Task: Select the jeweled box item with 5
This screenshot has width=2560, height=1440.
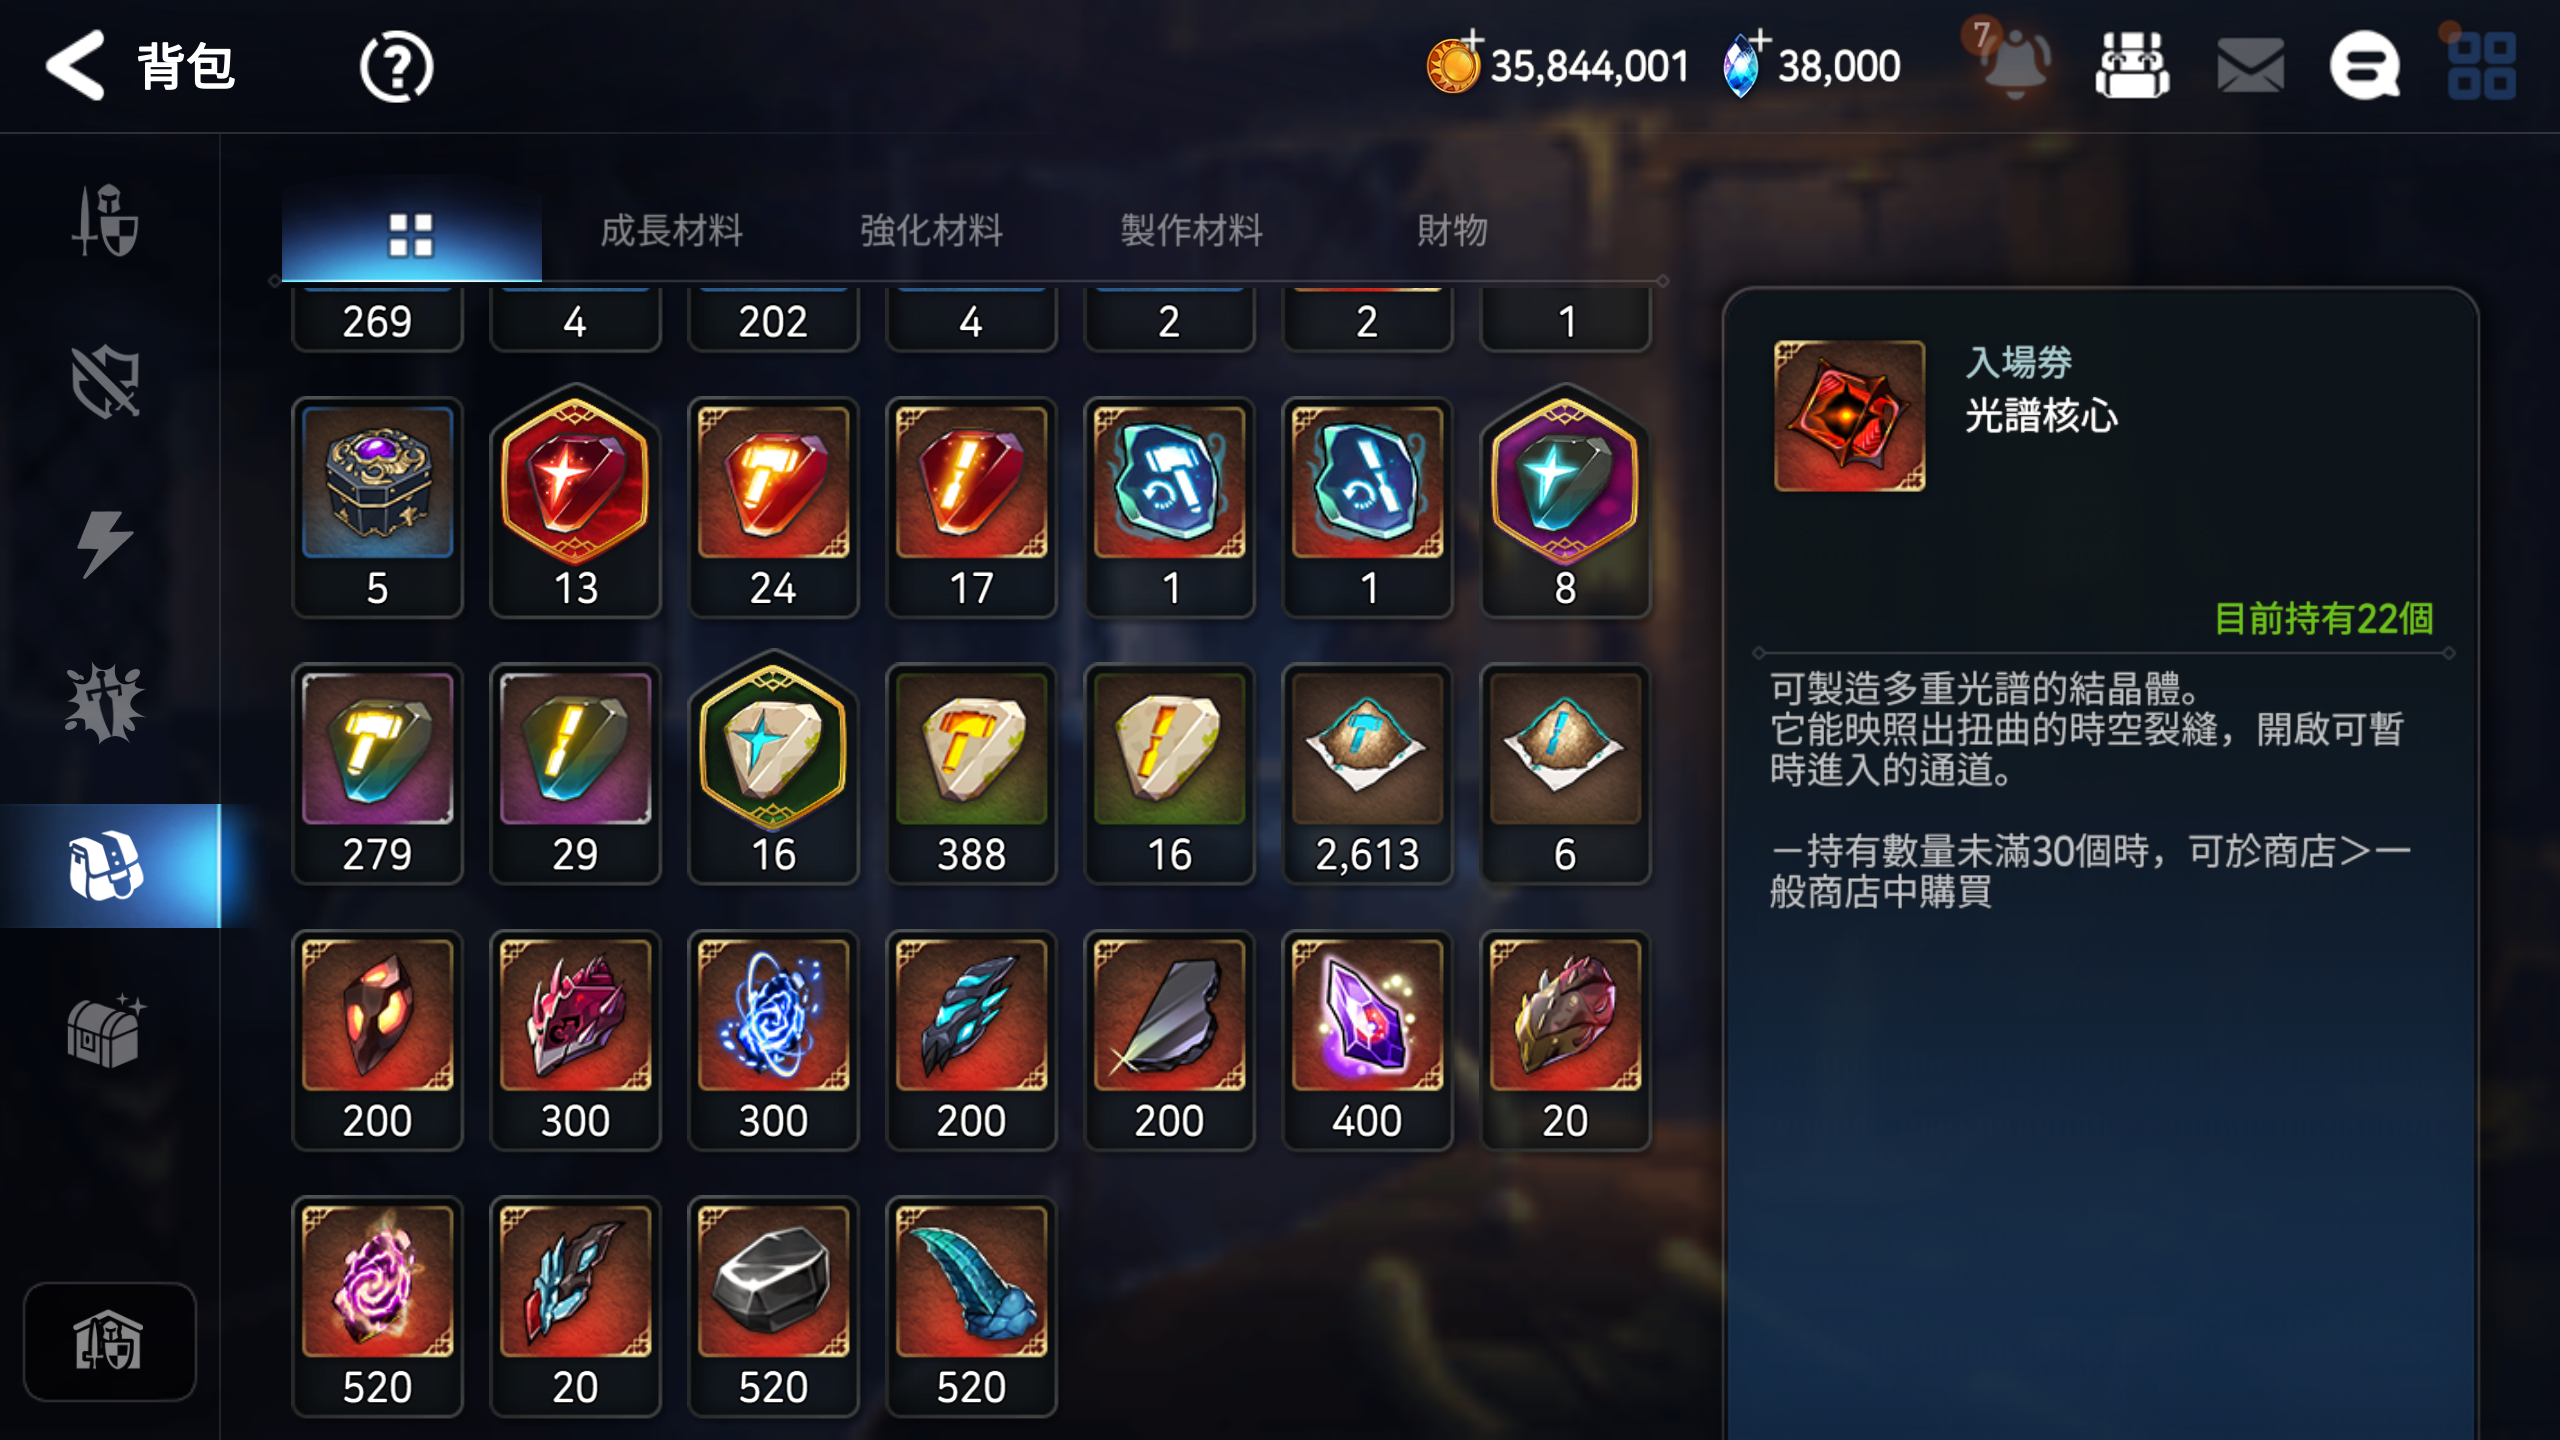Action: point(377,508)
